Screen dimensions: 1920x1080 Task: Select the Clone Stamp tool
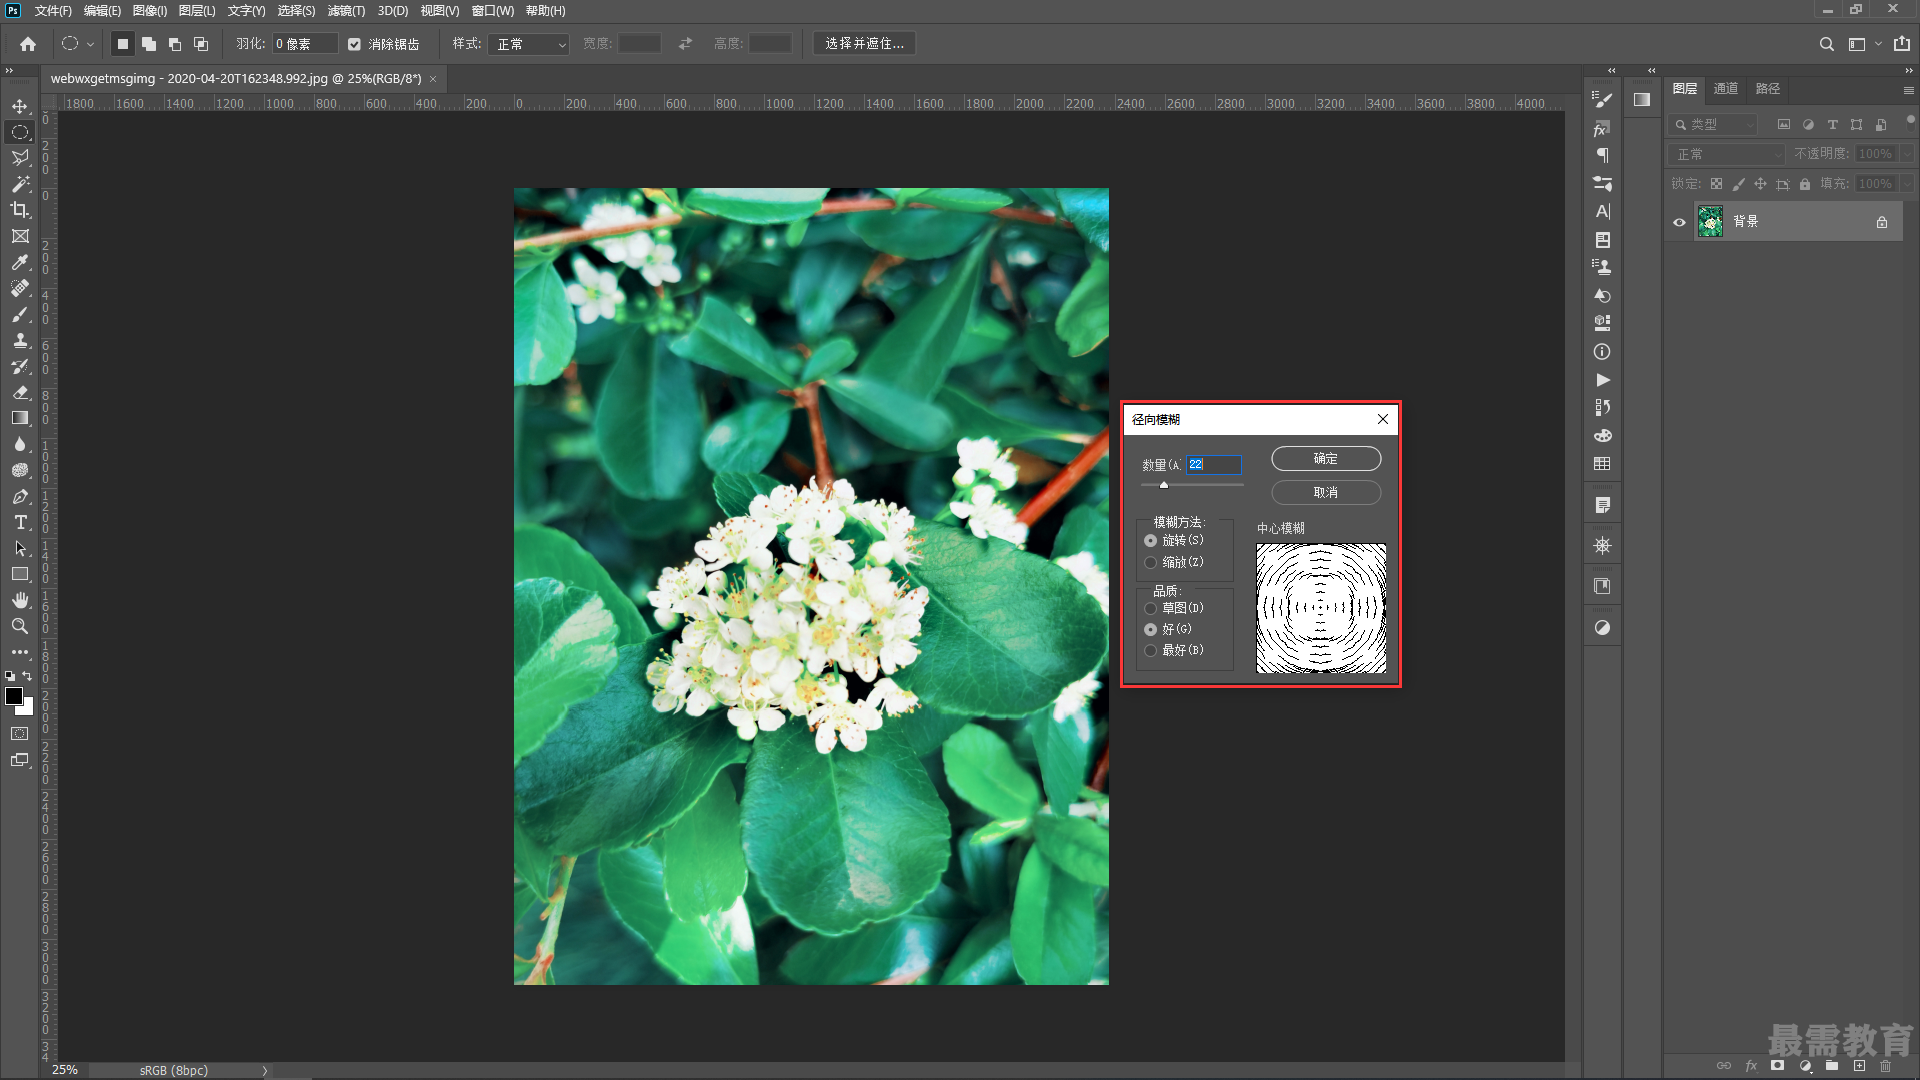pos(20,340)
